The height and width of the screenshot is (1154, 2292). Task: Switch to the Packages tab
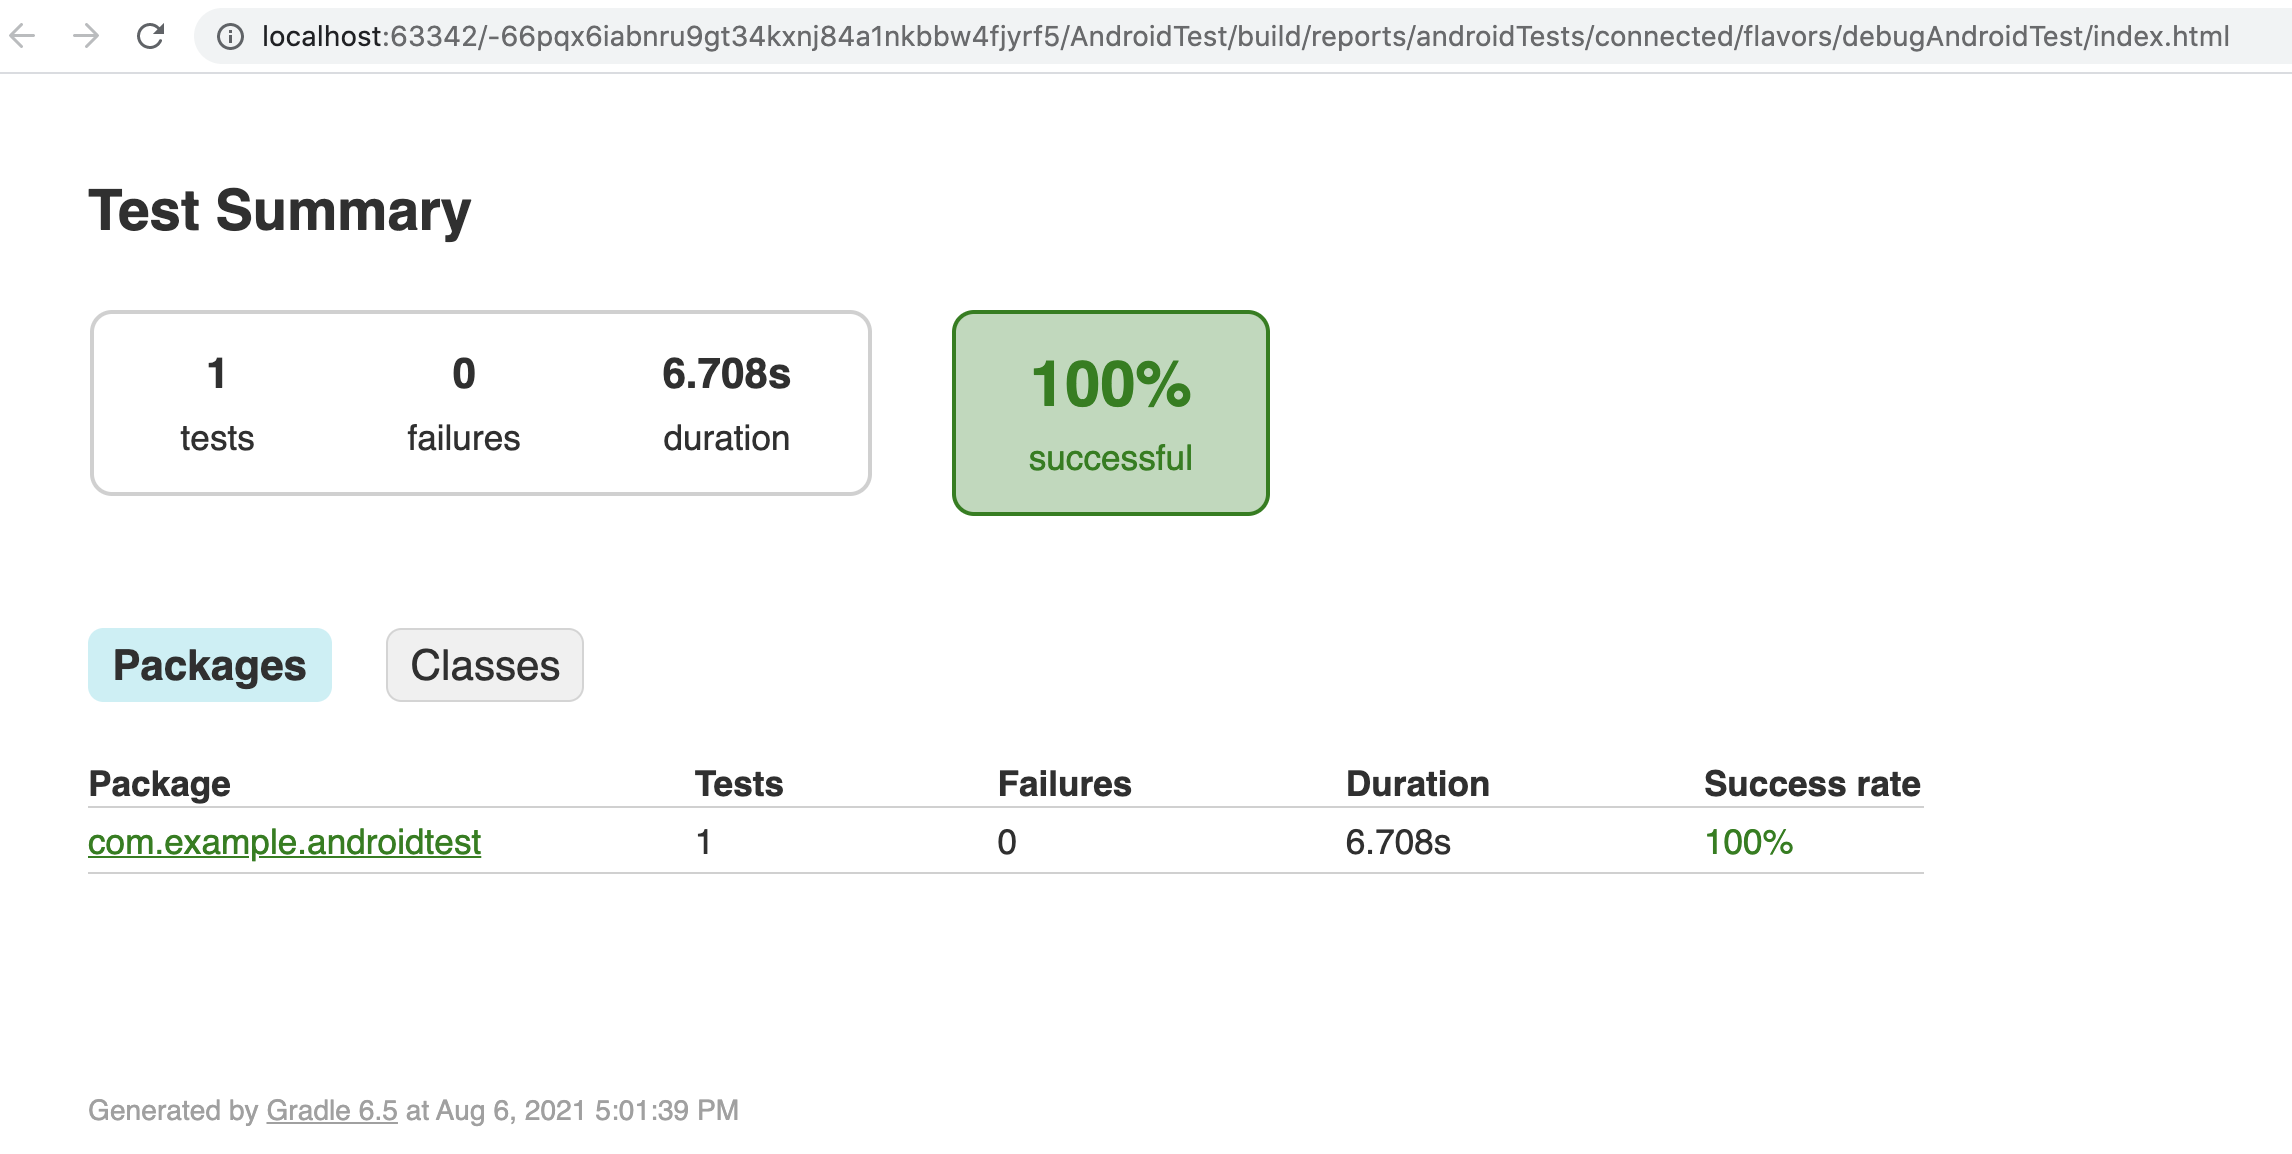pos(210,665)
